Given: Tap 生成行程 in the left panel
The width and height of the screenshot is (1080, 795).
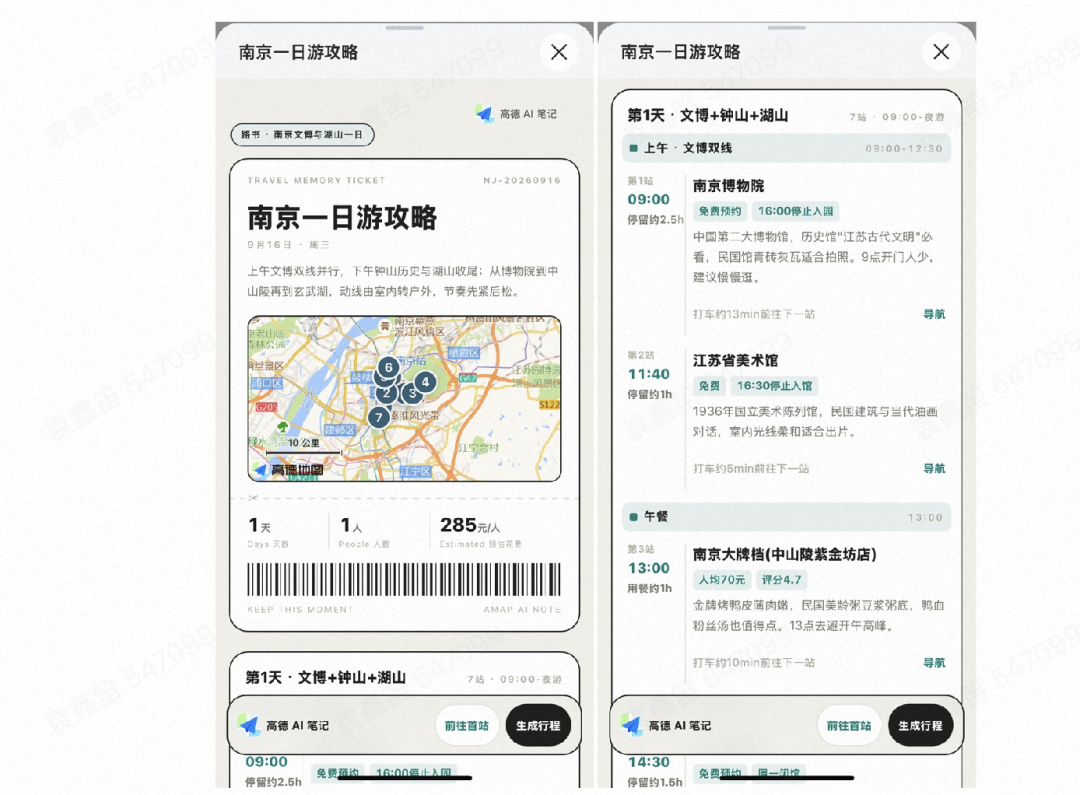Looking at the screenshot, I should point(538,725).
